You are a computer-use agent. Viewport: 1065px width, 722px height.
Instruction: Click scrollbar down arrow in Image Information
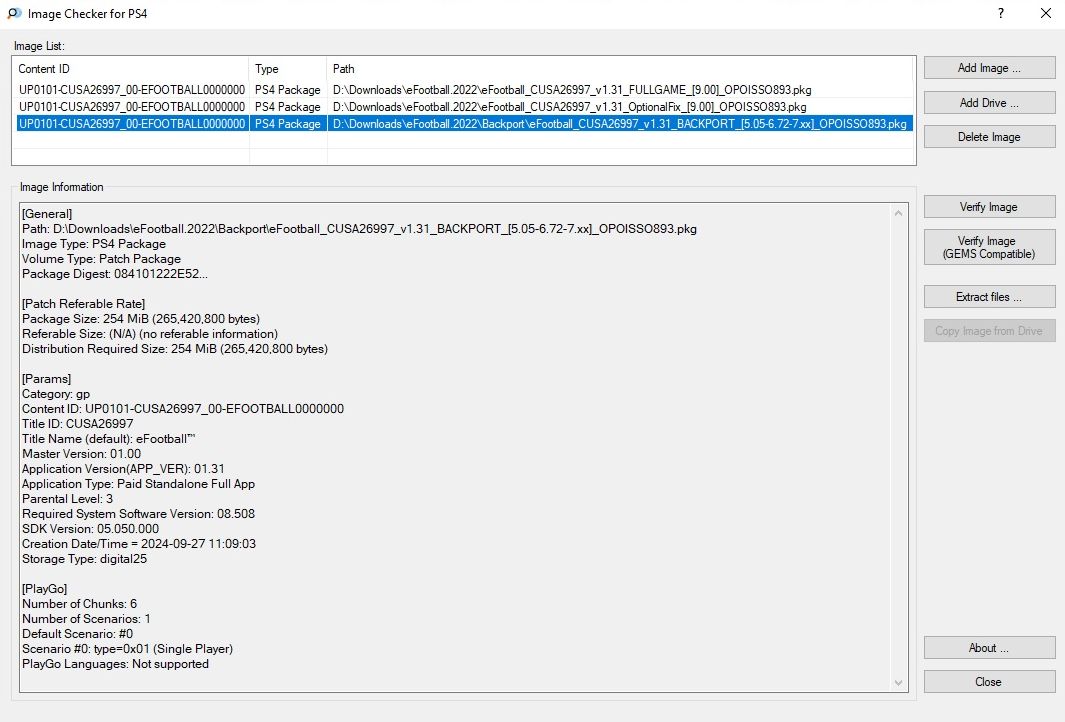tap(900, 682)
